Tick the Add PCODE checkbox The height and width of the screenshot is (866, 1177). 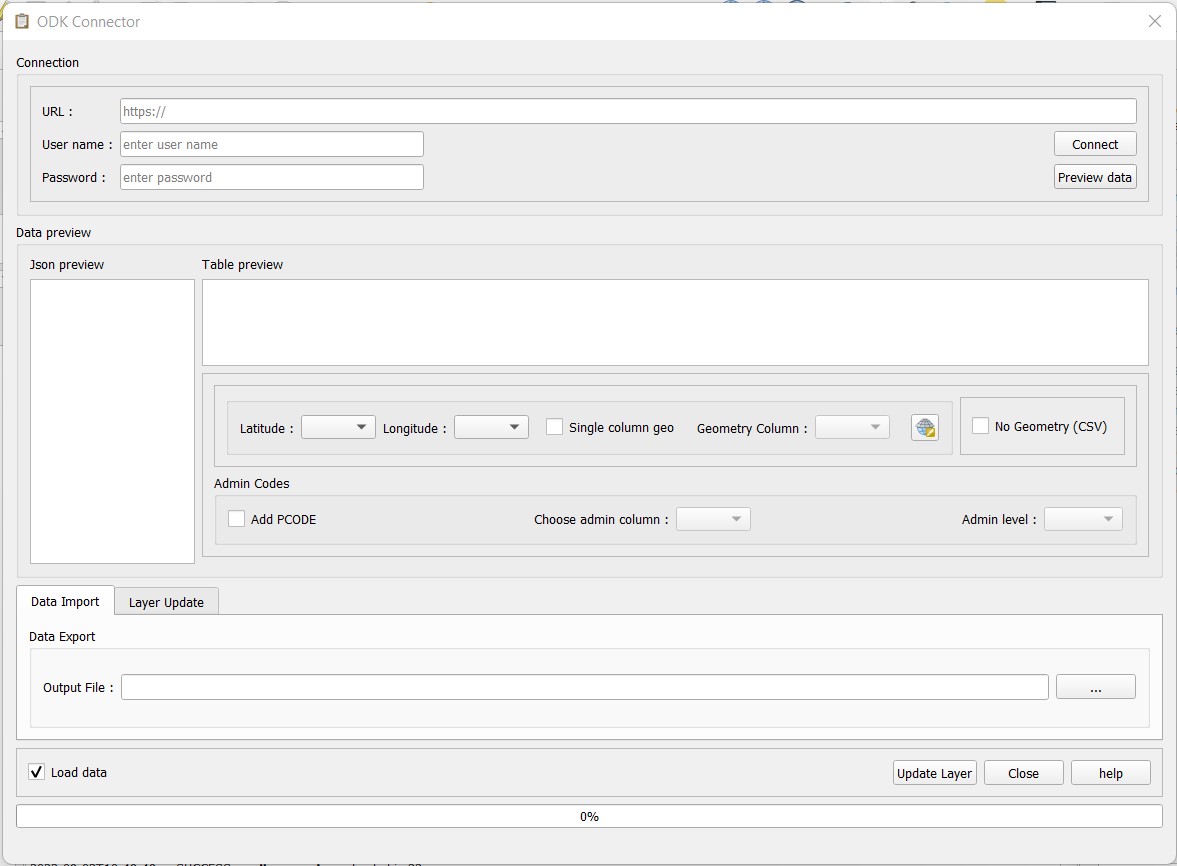tap(236, 519)
